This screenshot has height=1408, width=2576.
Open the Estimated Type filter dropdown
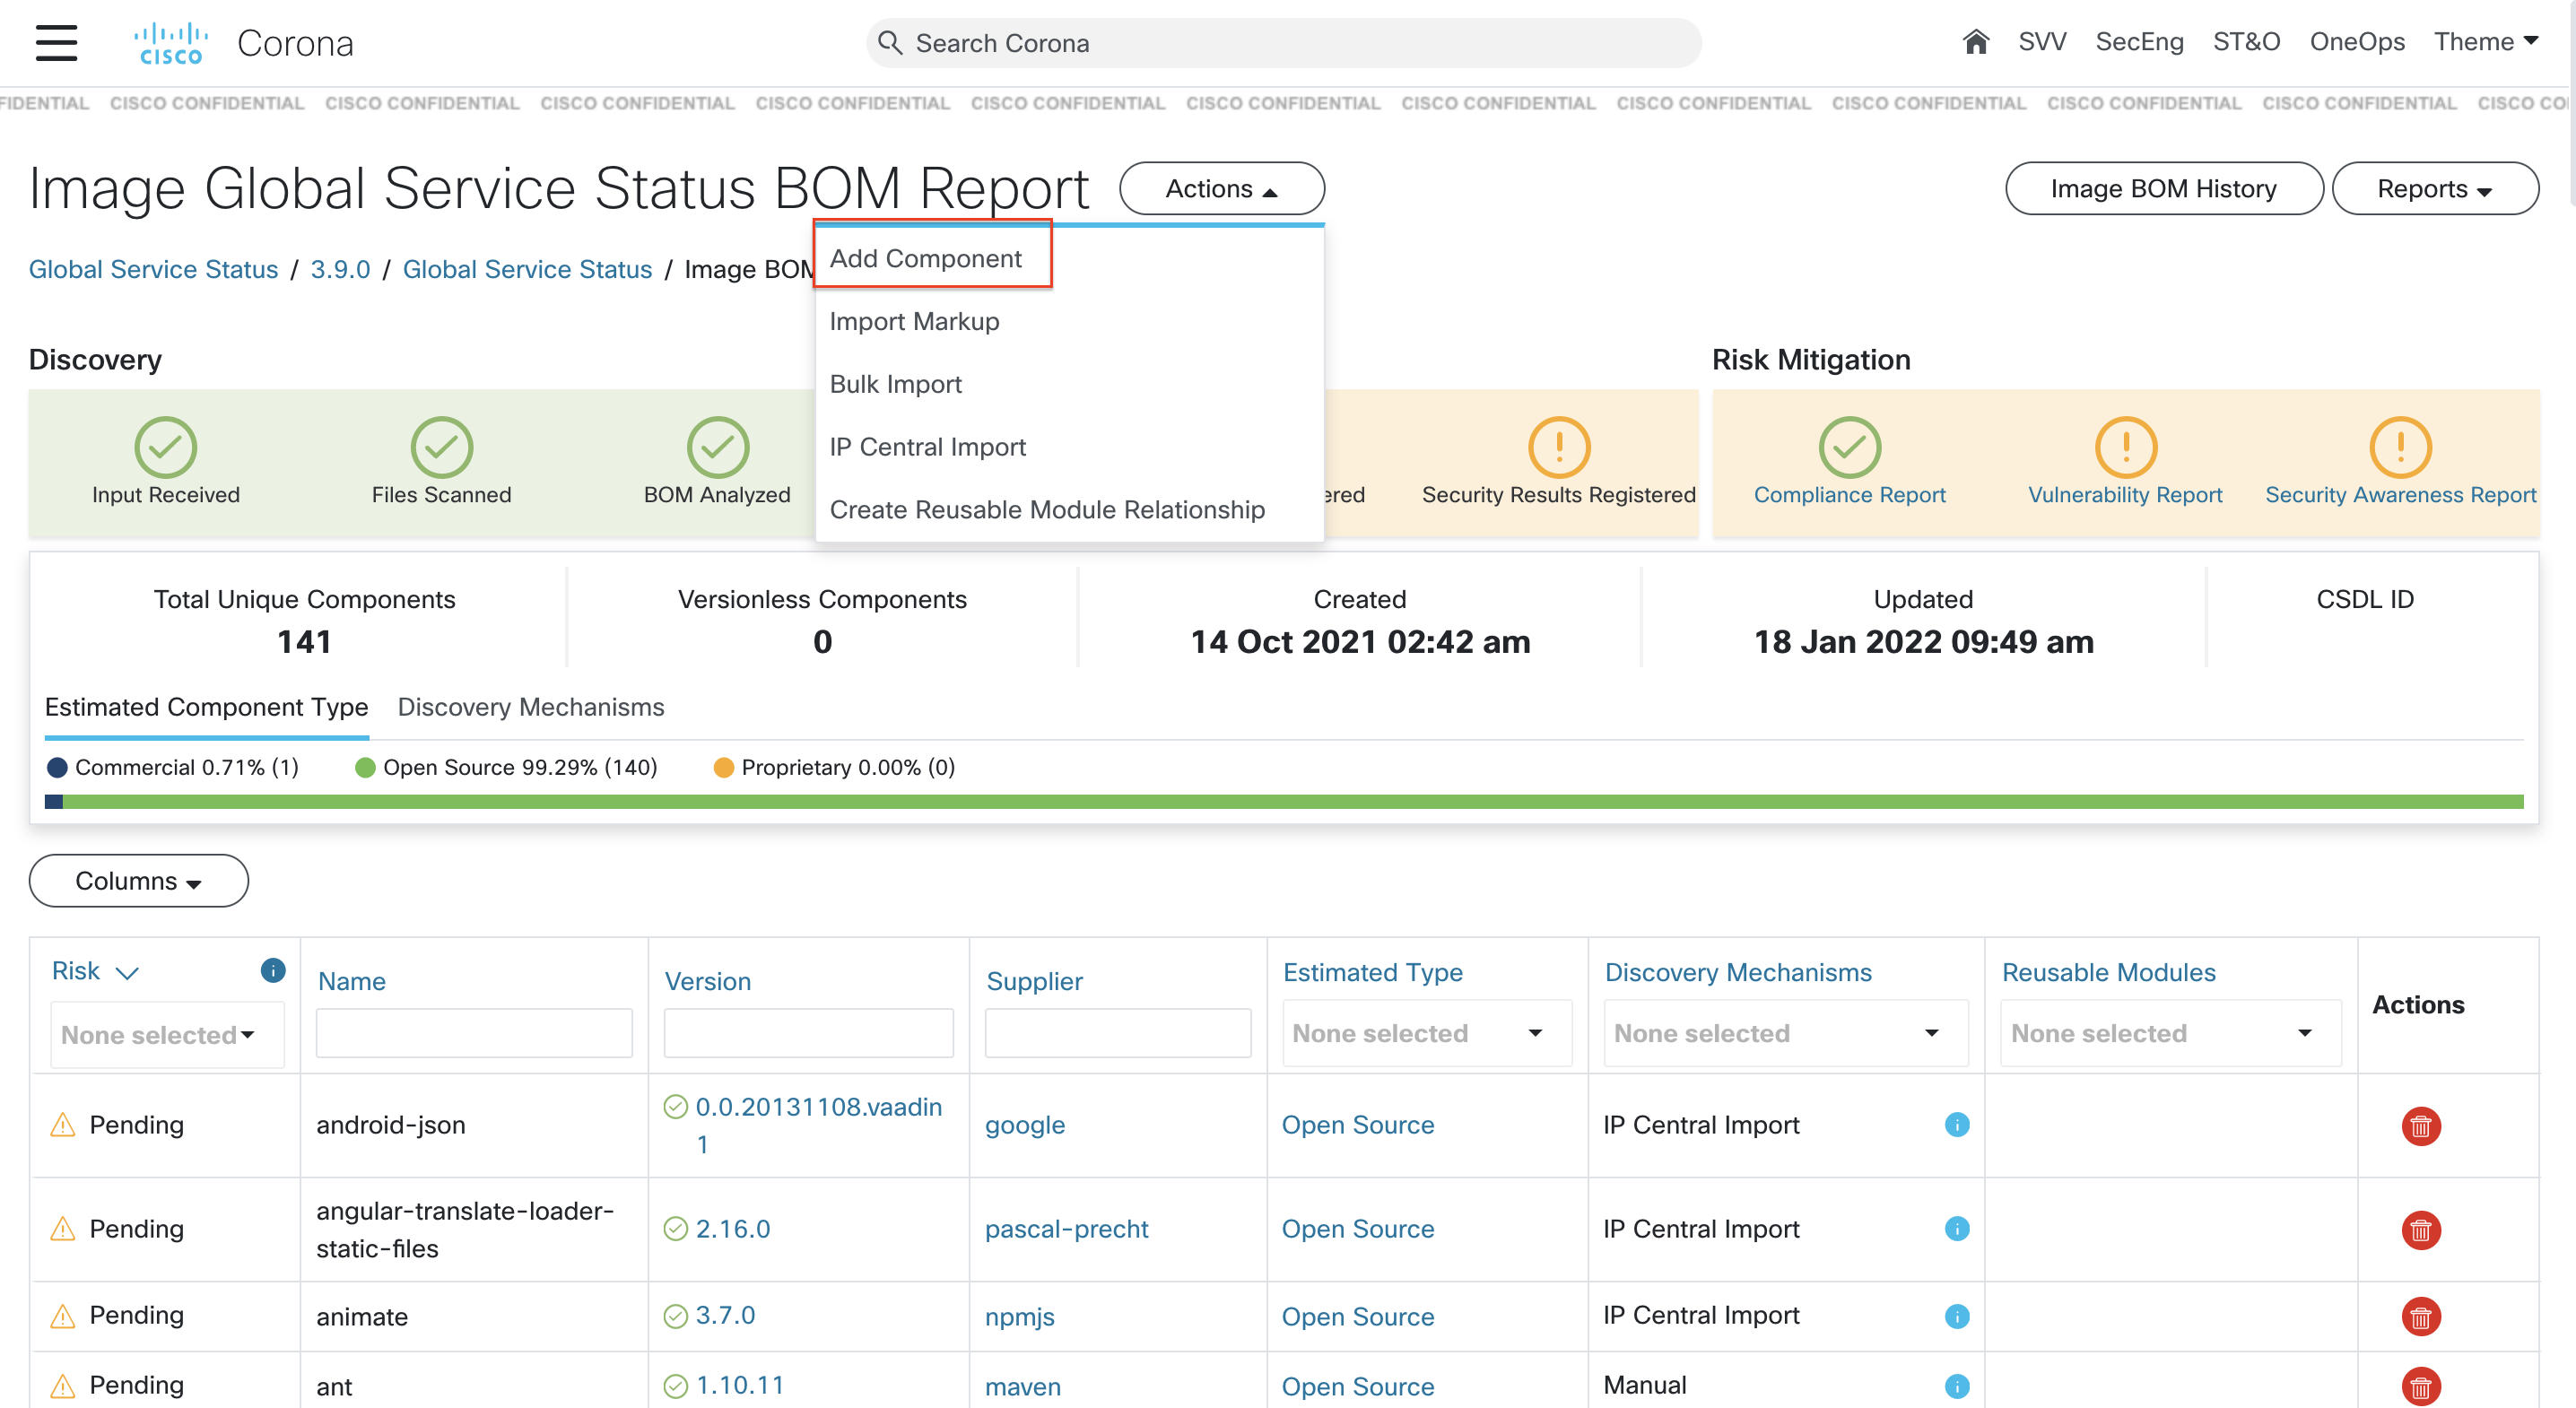click(1427, 1033)
